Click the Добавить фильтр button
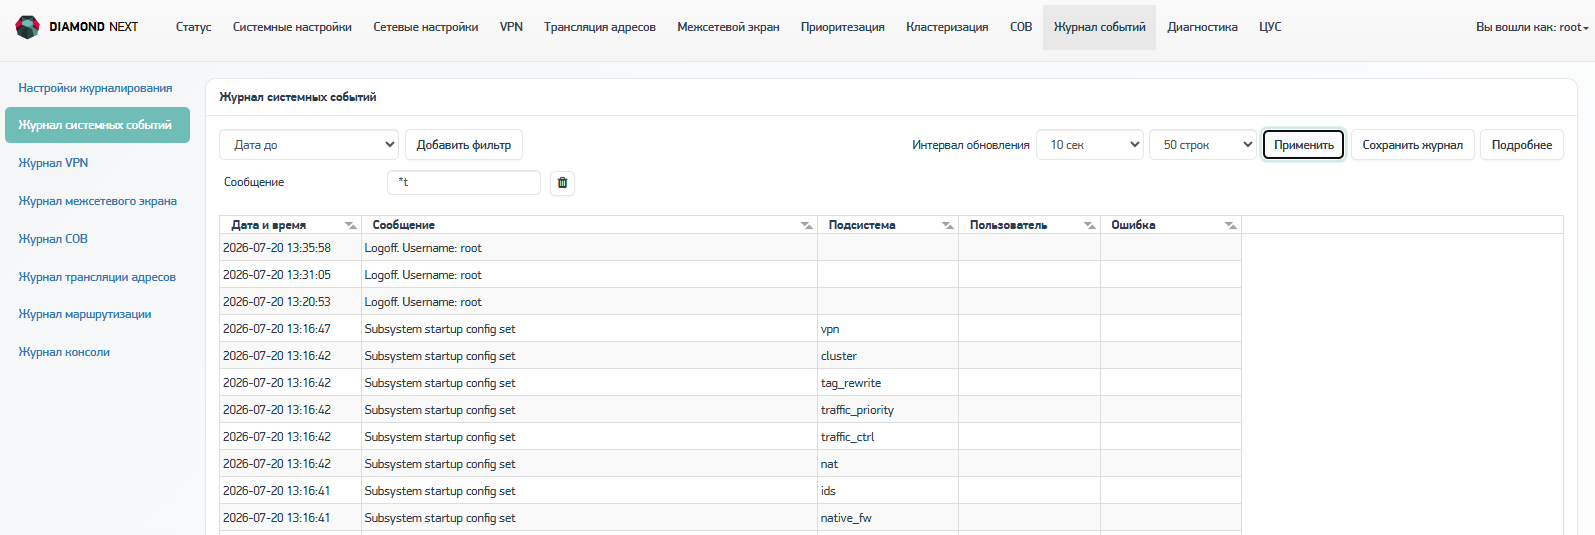 (464, 145)
